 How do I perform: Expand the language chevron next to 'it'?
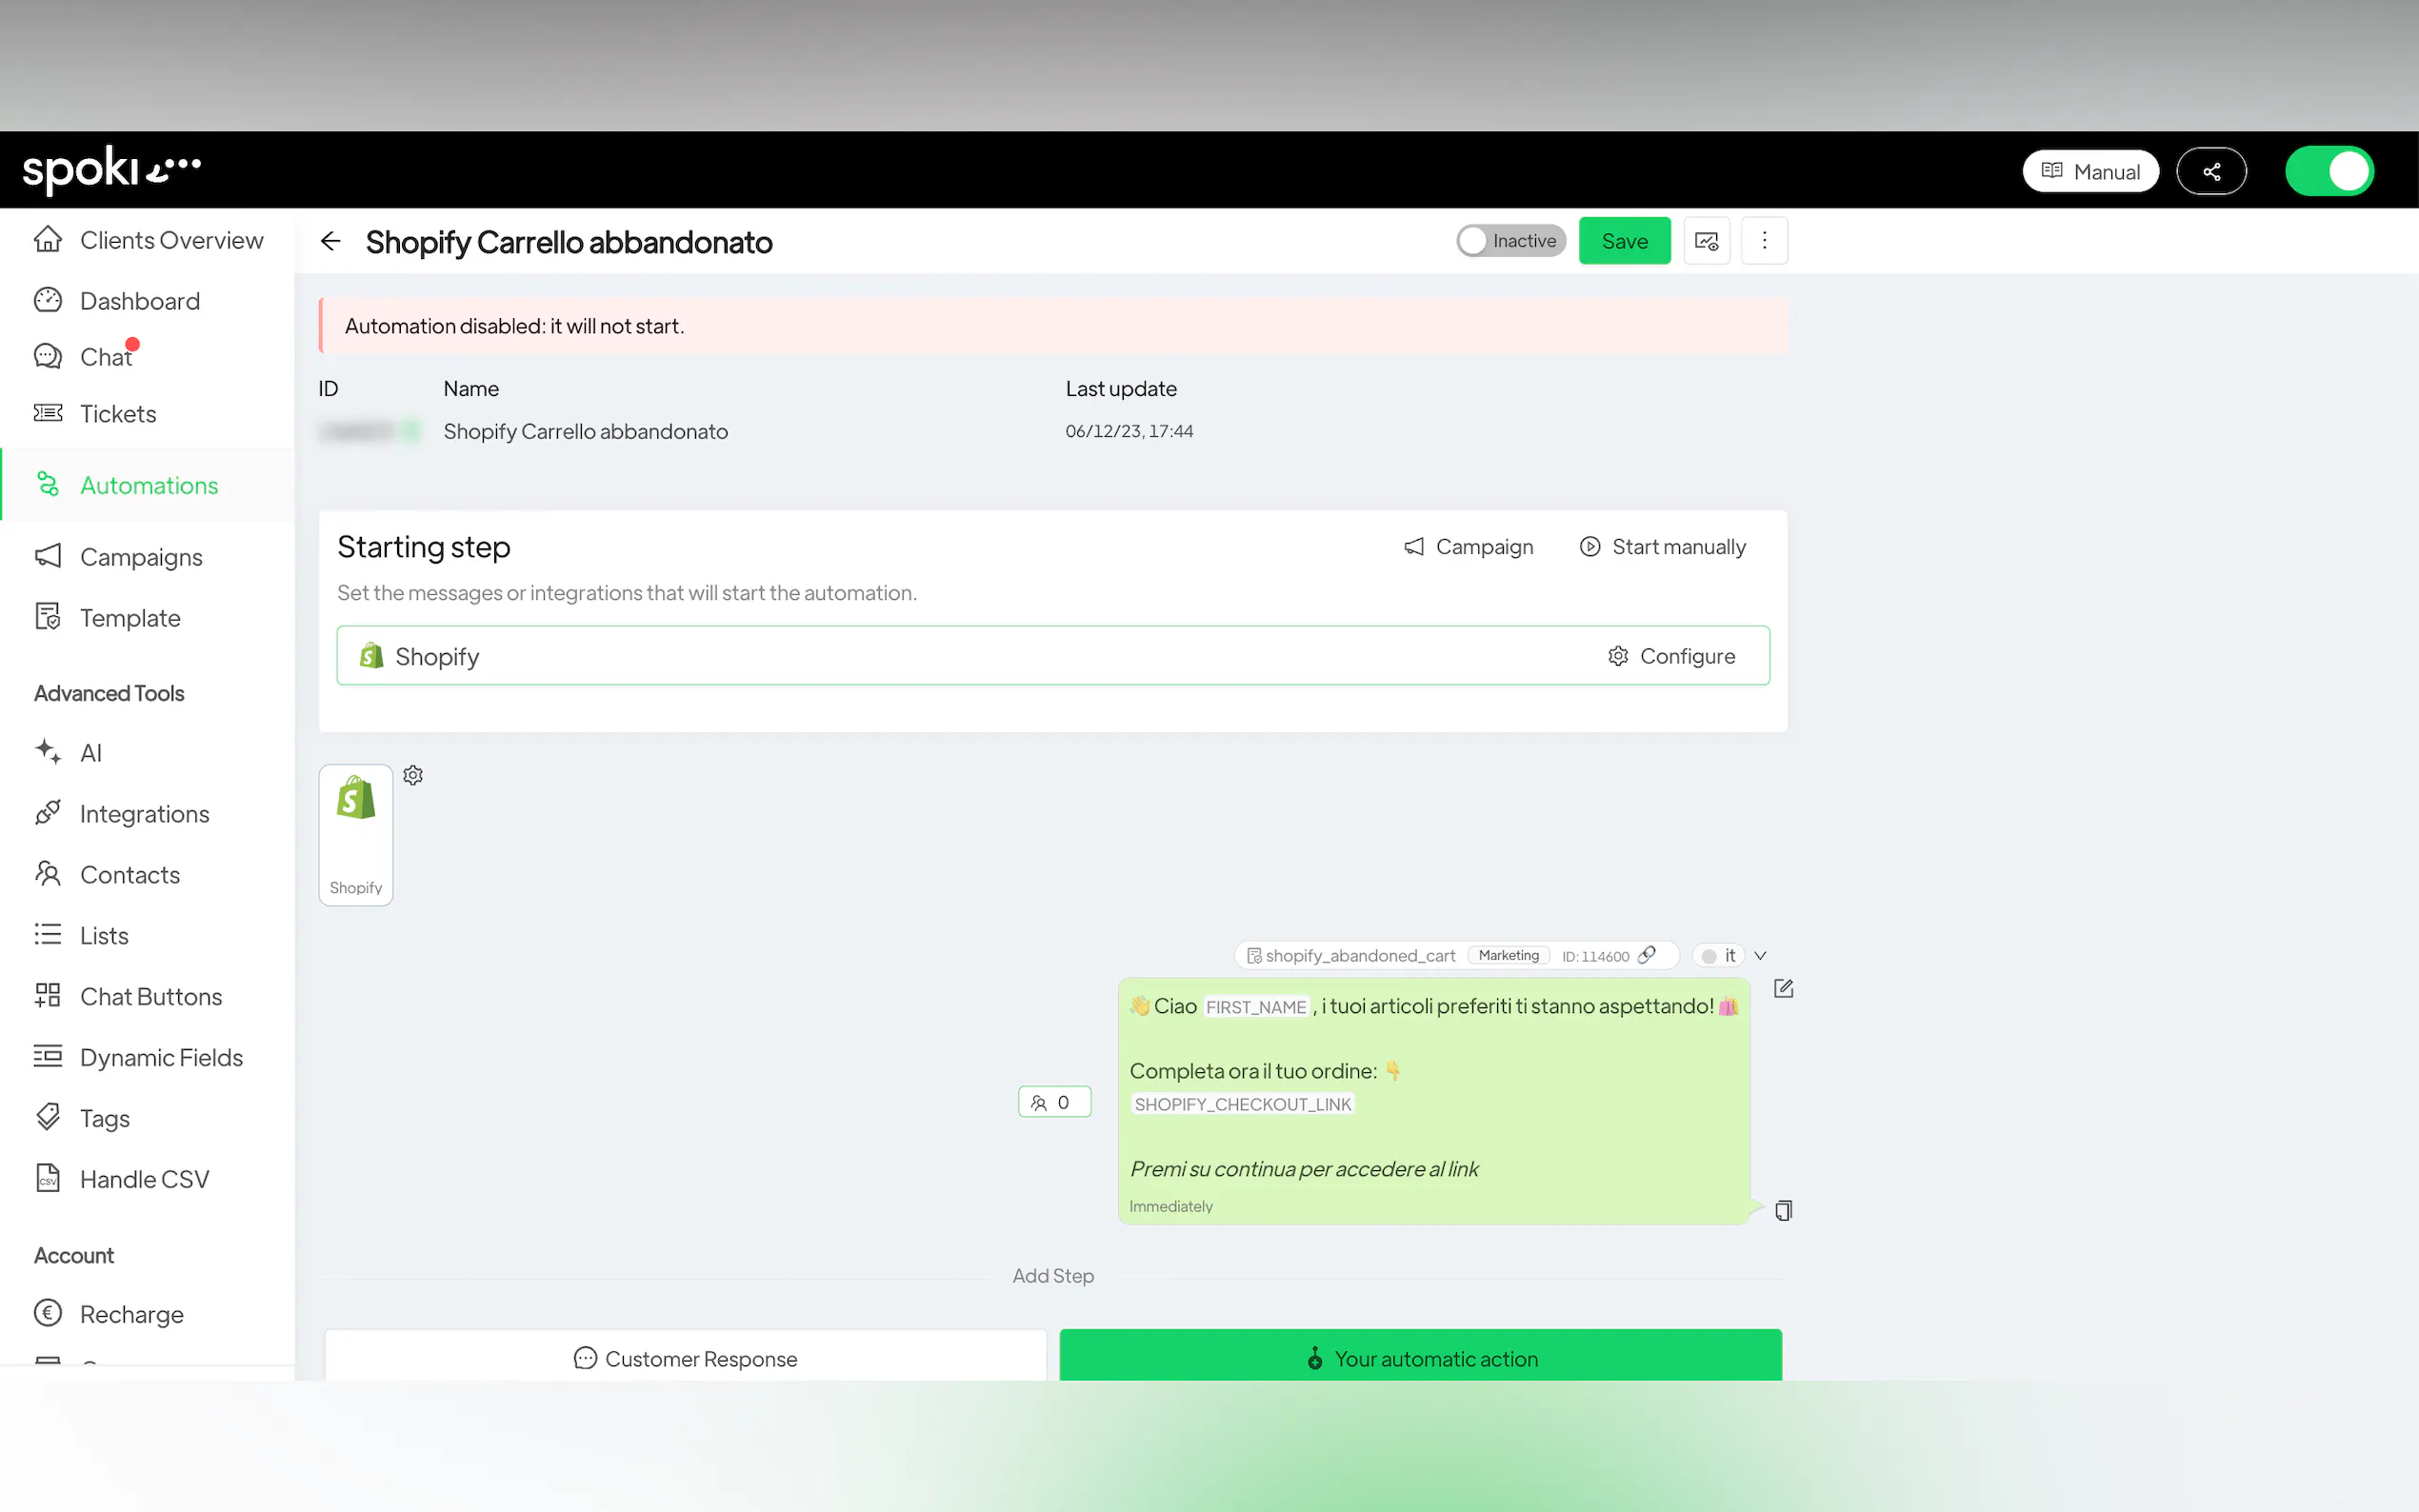(1760, 956)
